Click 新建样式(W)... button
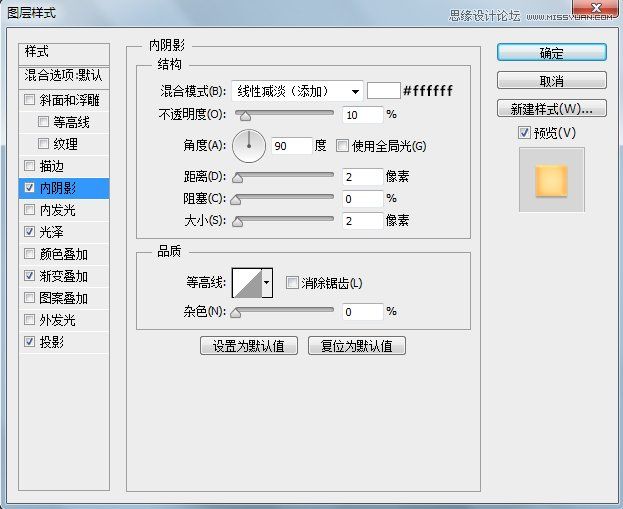 [552, 108]
